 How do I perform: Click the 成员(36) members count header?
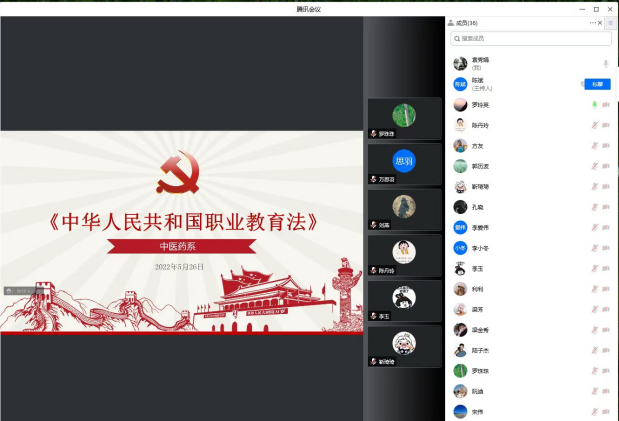(467, 23)
